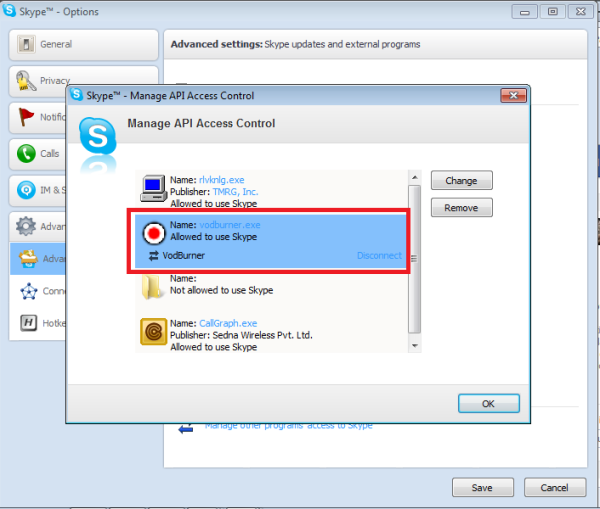Click the Change button
The width and height of the screenshot is (600, 509).
[461, 181]
